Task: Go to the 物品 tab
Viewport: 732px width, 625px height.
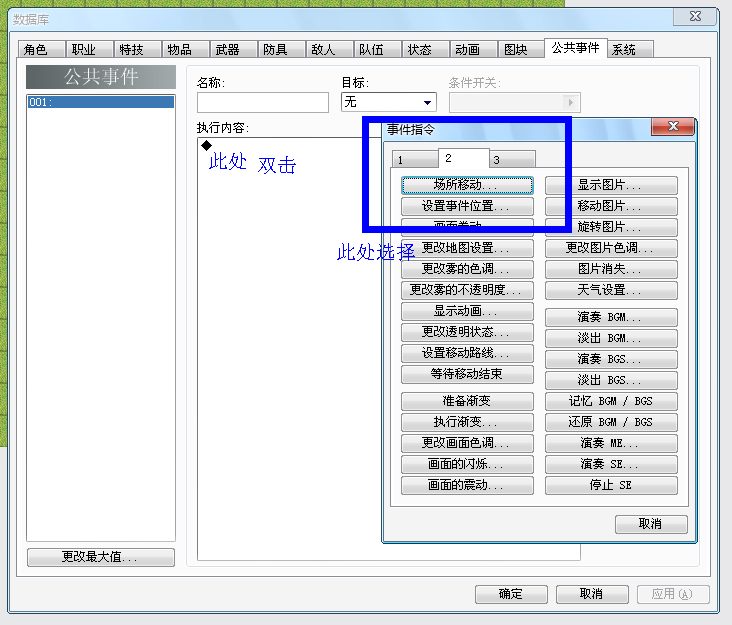Action: [186, 49]
